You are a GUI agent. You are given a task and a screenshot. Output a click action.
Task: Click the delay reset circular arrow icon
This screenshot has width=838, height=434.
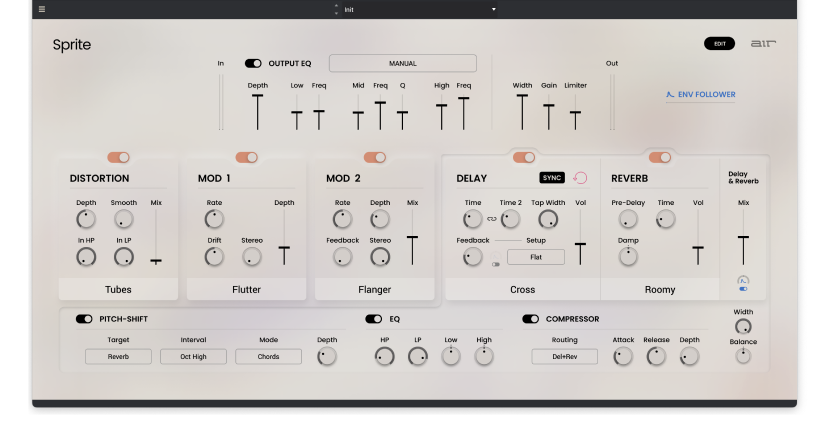tap(580, 178)
